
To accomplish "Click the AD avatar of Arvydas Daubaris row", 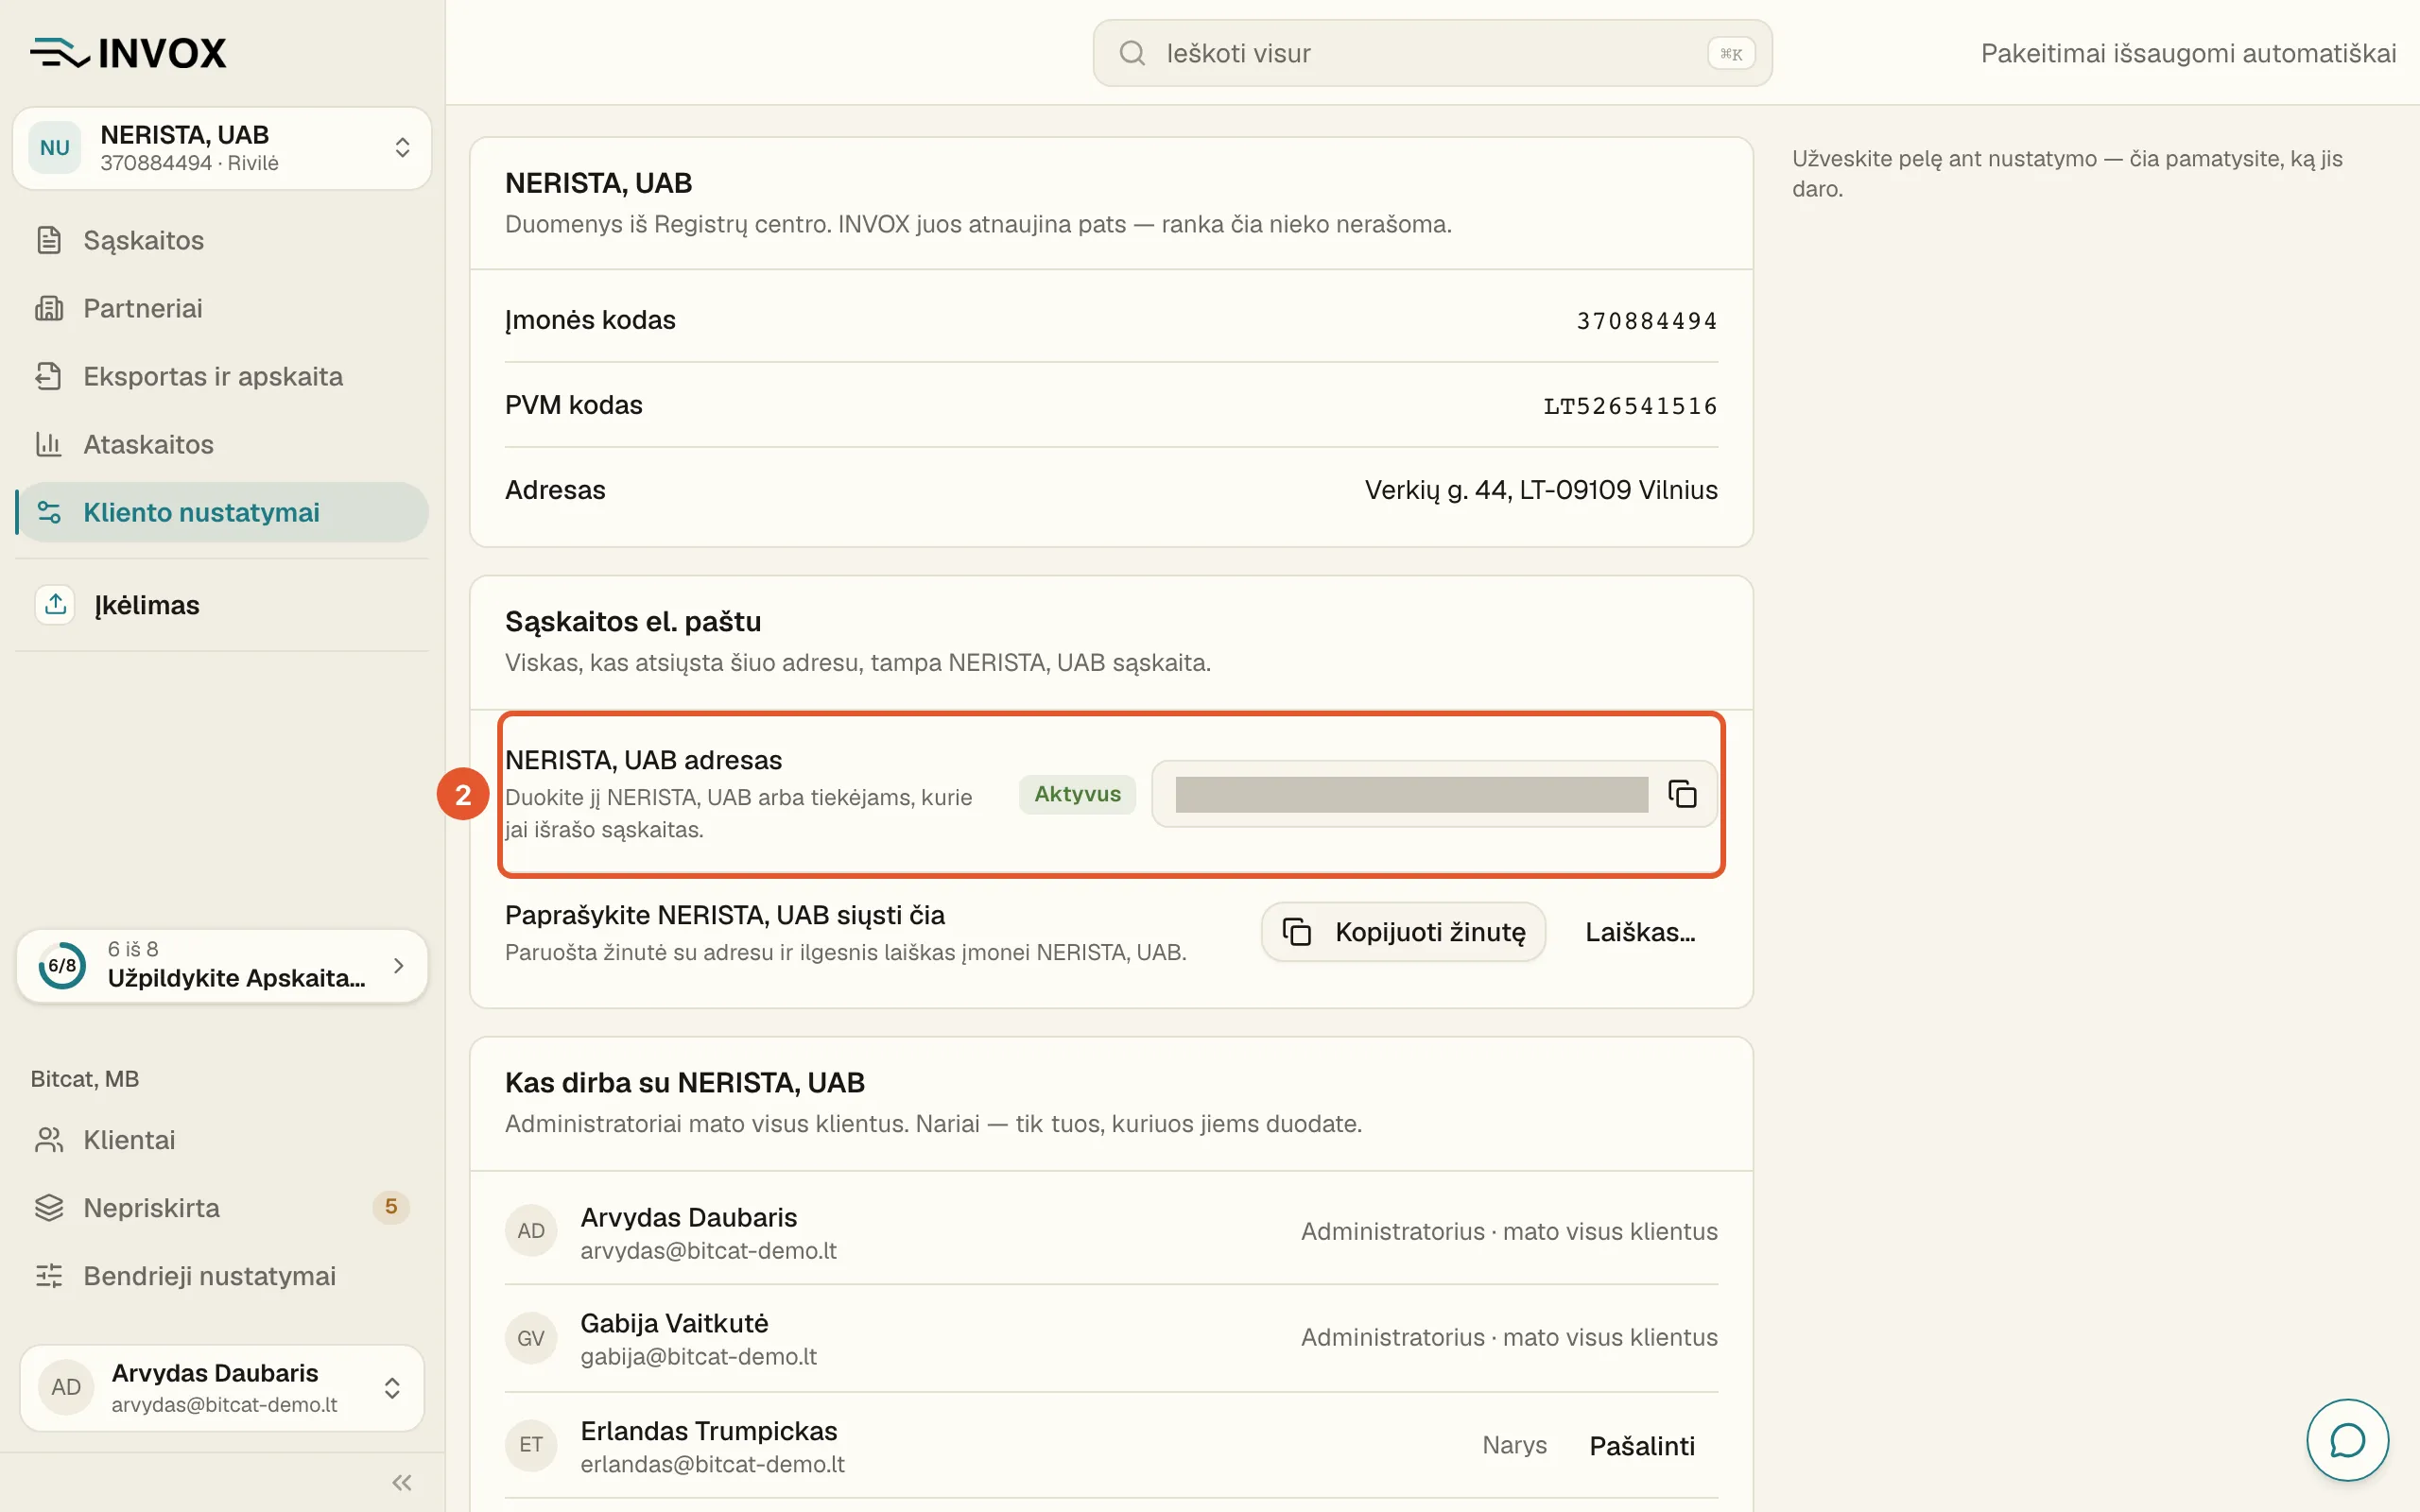I will [531, 1231].
